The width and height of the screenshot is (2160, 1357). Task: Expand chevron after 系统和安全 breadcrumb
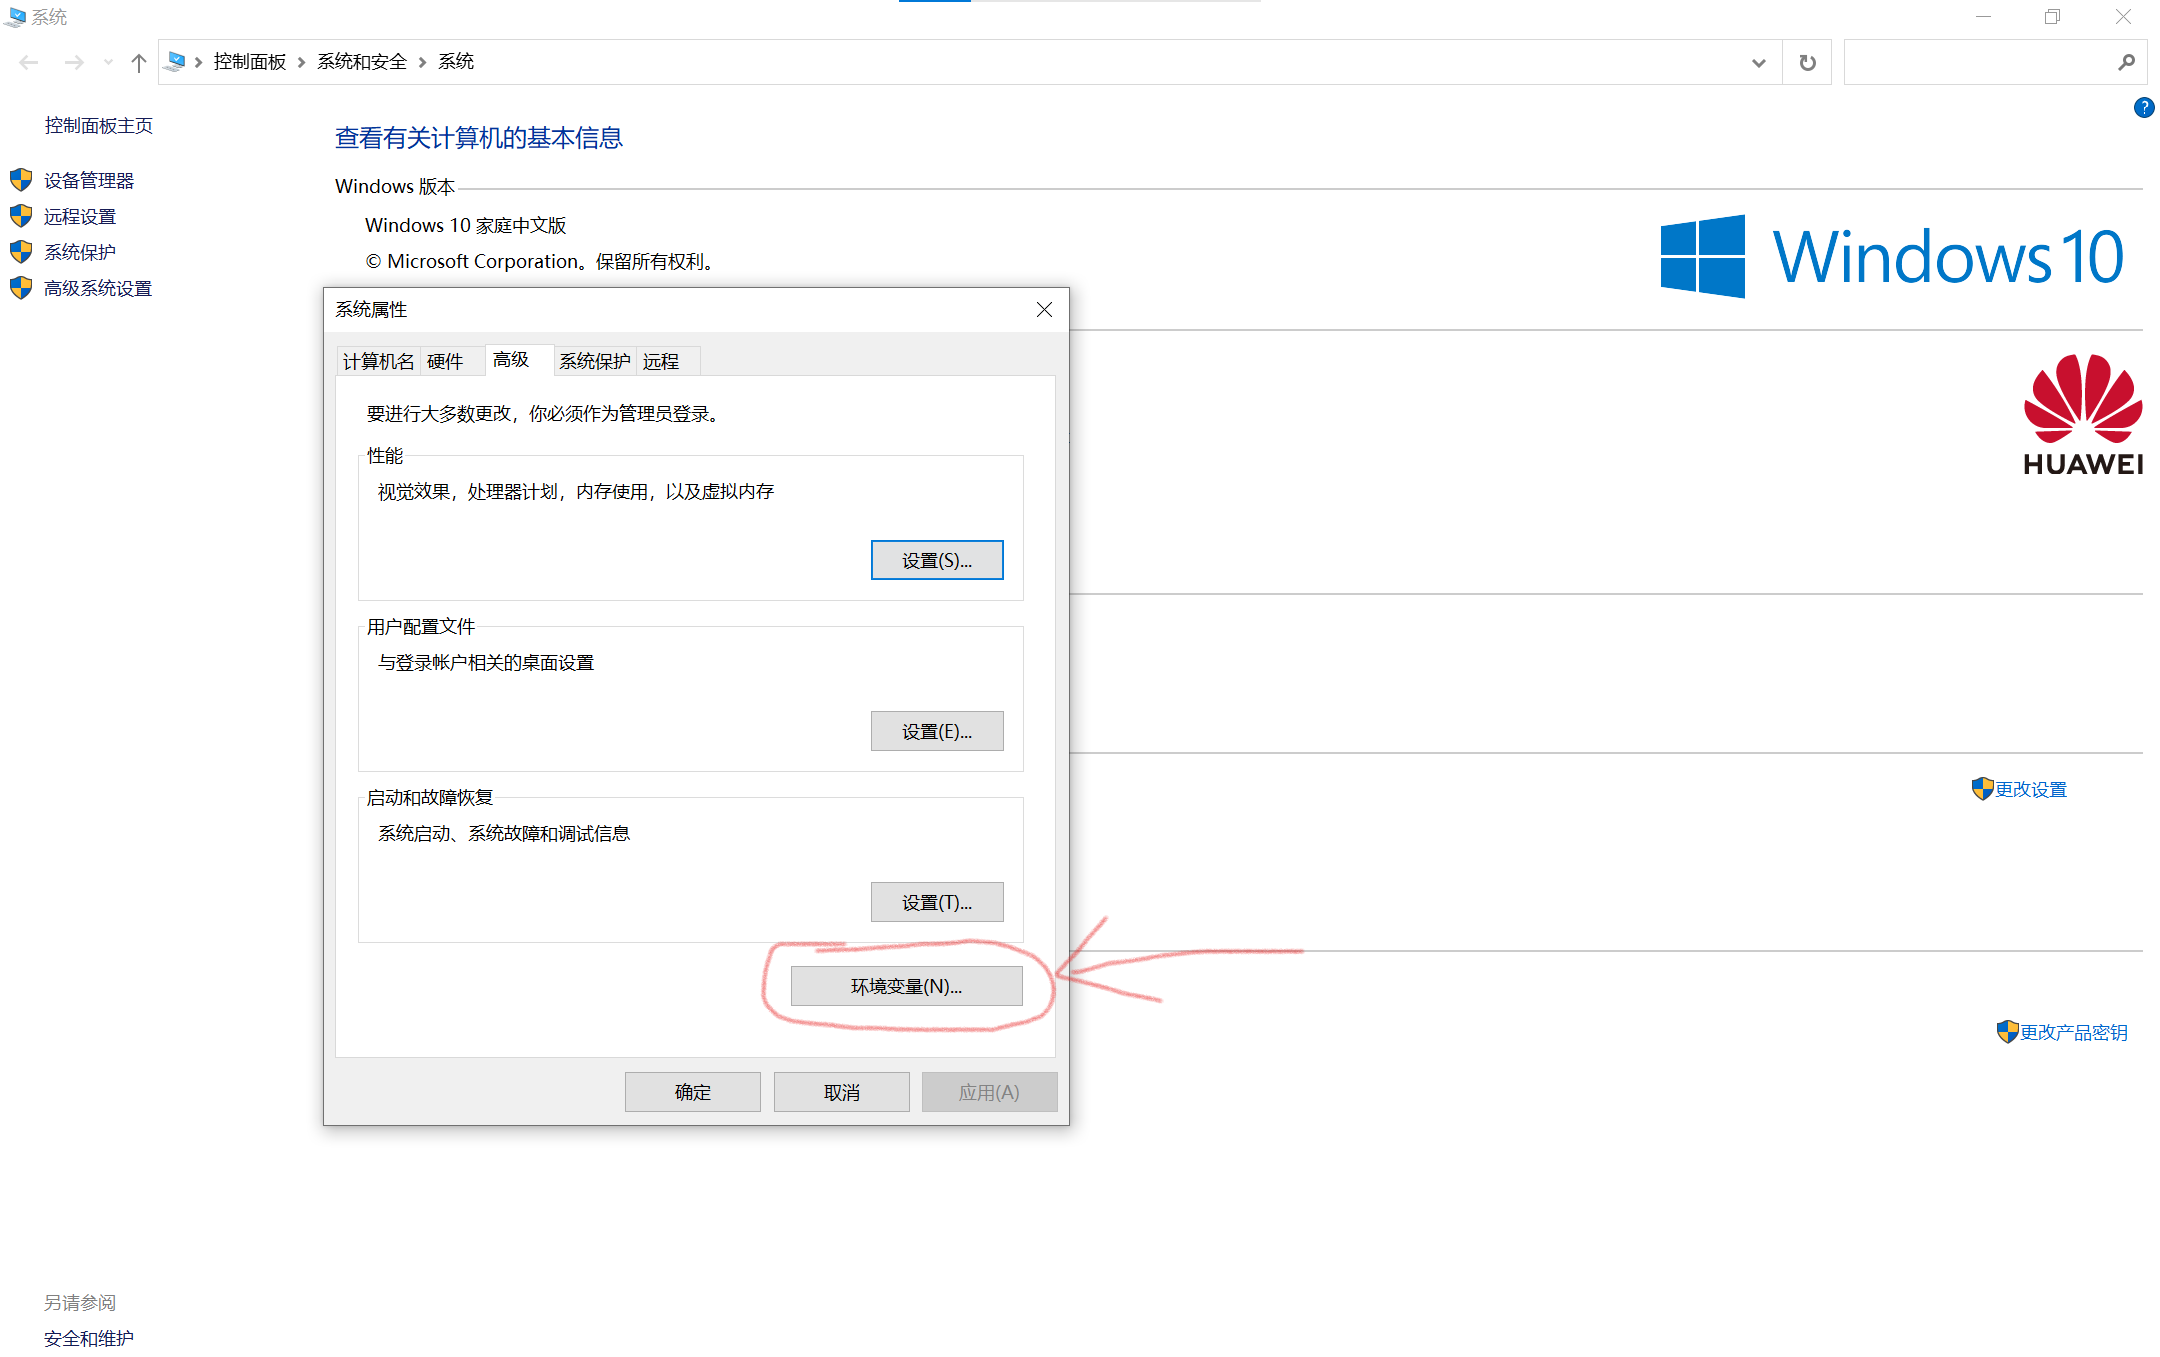(422, 62)
